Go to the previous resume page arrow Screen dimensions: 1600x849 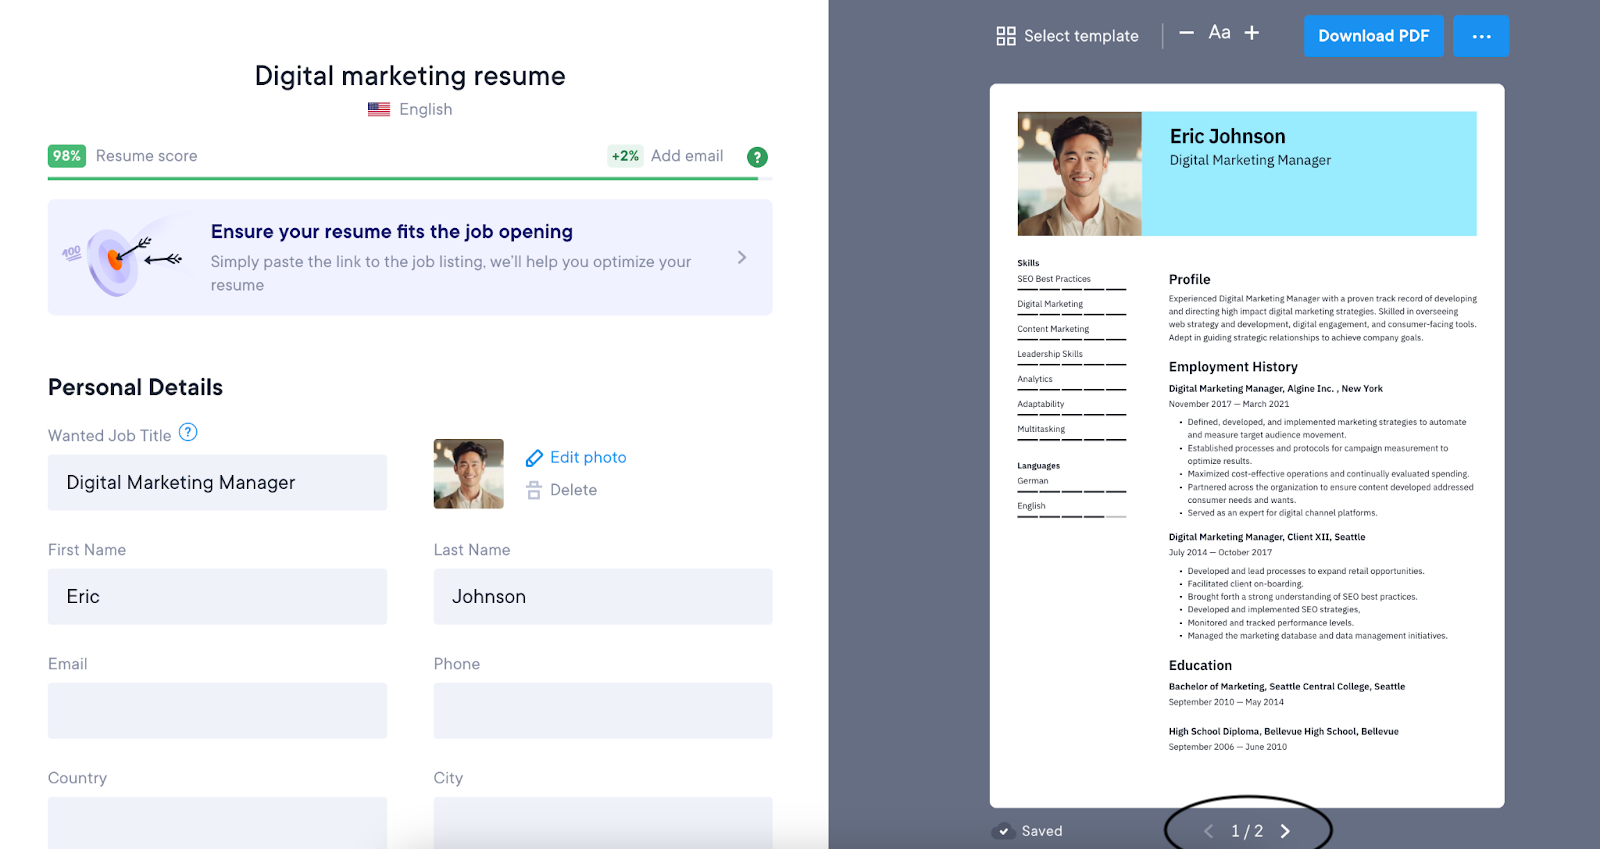tap(1208, 831)
